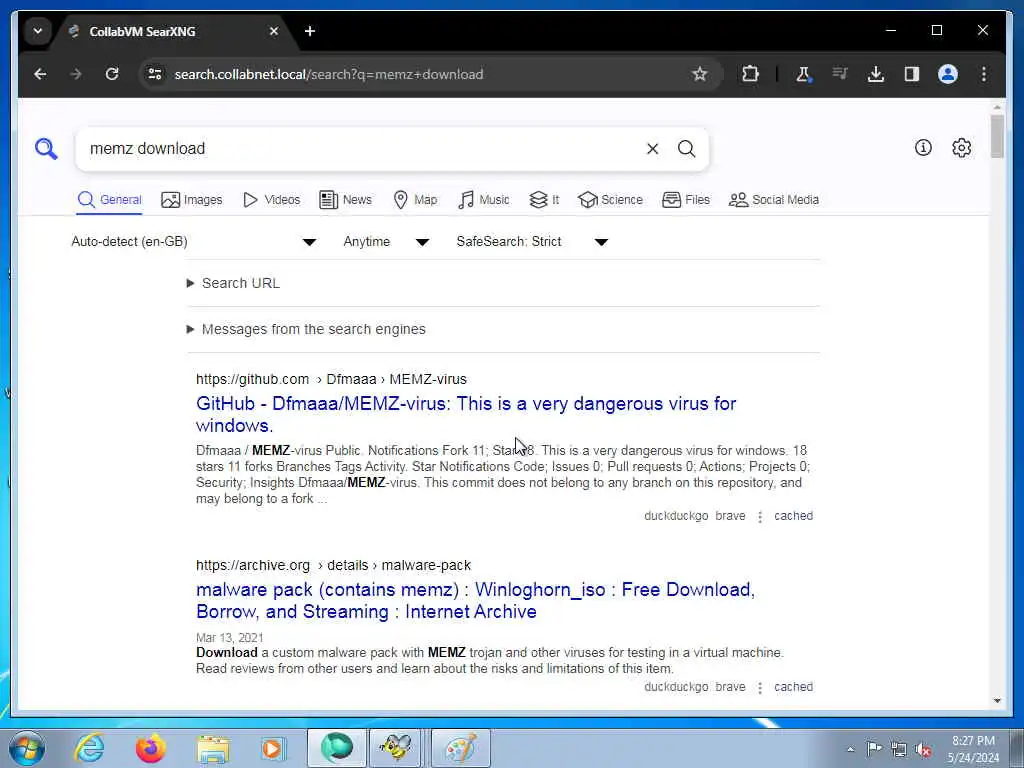Submit search with magnifier button

[x=686, y=149]
